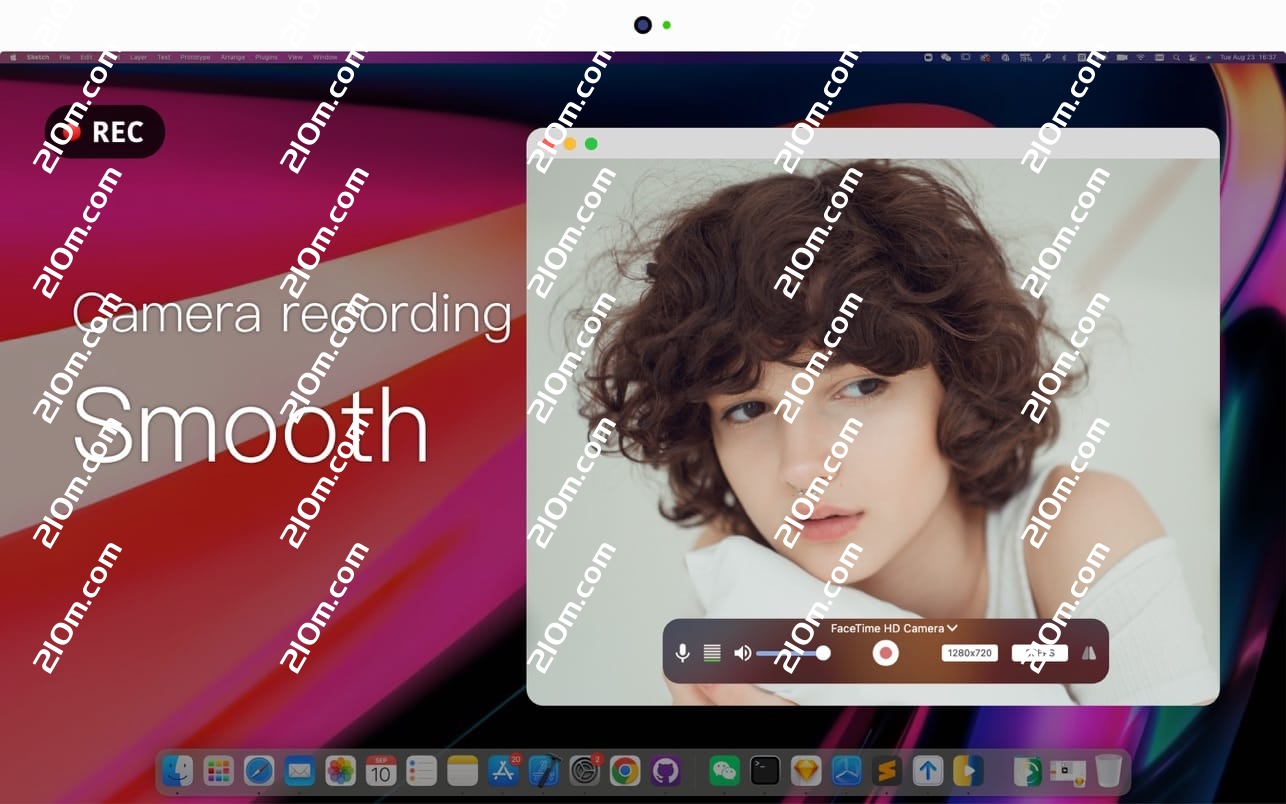
Task: Open Finder from the dock
Action: click(x=178, y=770)
